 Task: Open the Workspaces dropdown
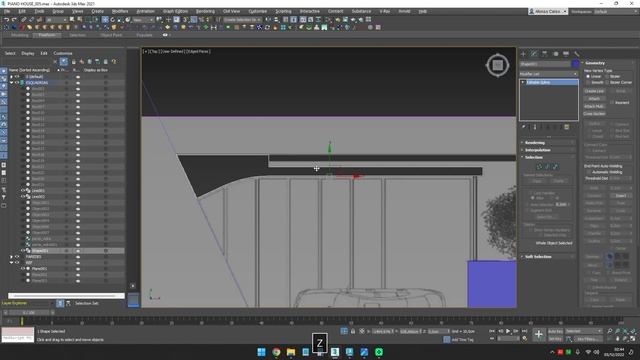[616, 11]
